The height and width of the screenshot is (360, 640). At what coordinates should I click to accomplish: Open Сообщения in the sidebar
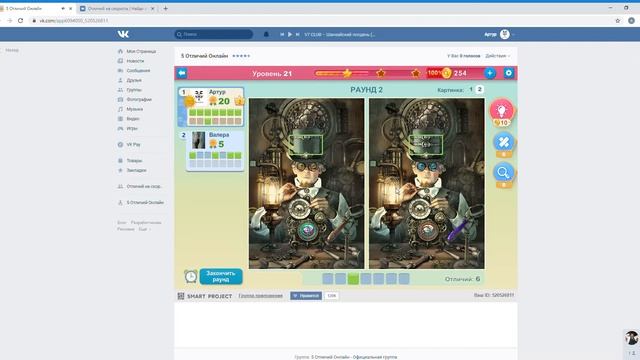tap(138, 71)
